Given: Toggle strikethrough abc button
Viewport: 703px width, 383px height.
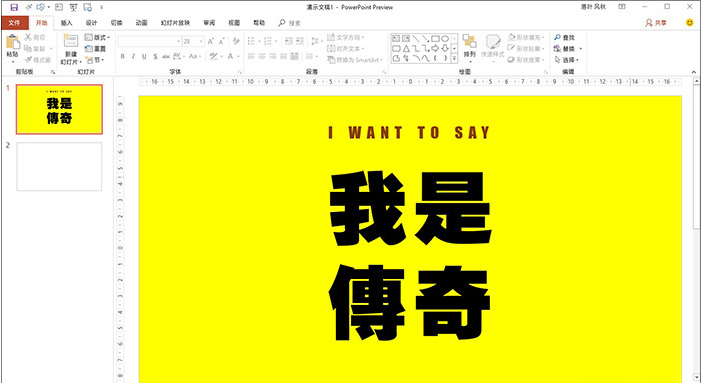Looking at the screenshot, I should click(166, 56).
